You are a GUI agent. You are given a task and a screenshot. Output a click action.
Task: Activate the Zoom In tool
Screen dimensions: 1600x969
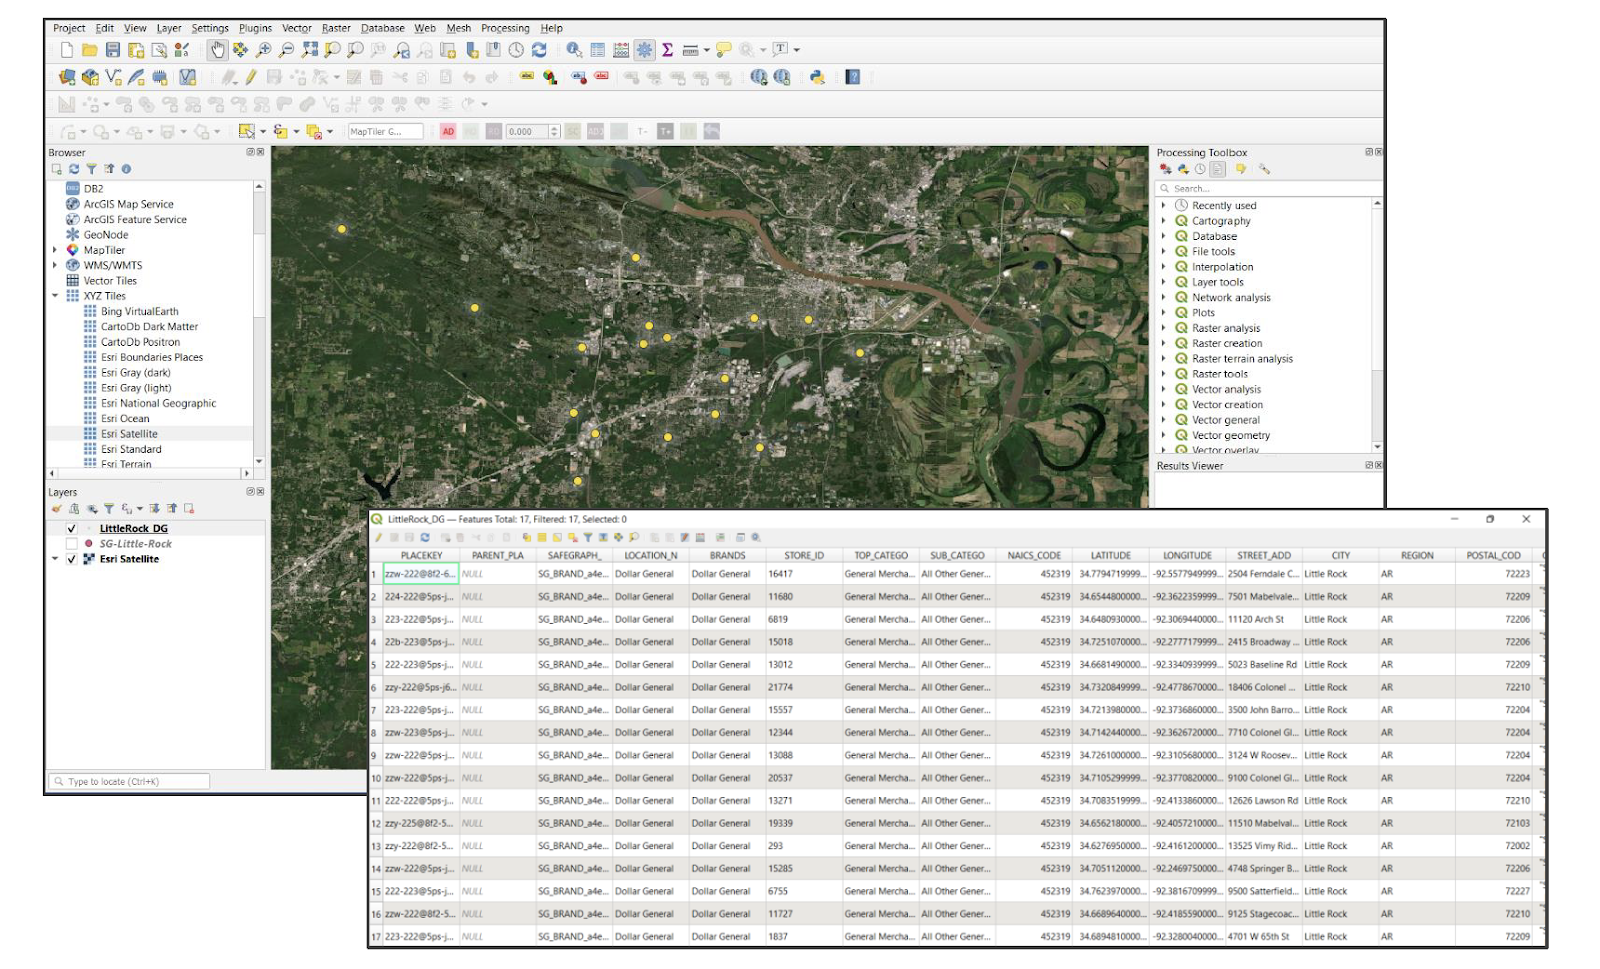(264, 49)
